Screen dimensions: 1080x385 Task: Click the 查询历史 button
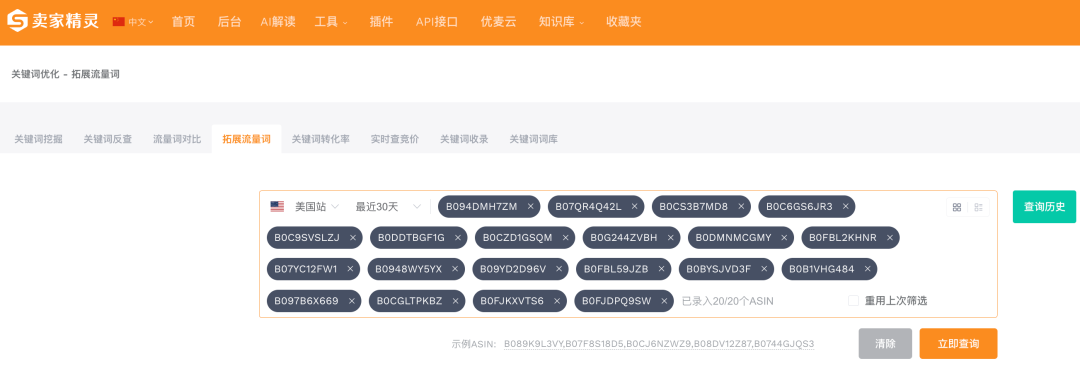point(1044,207)
